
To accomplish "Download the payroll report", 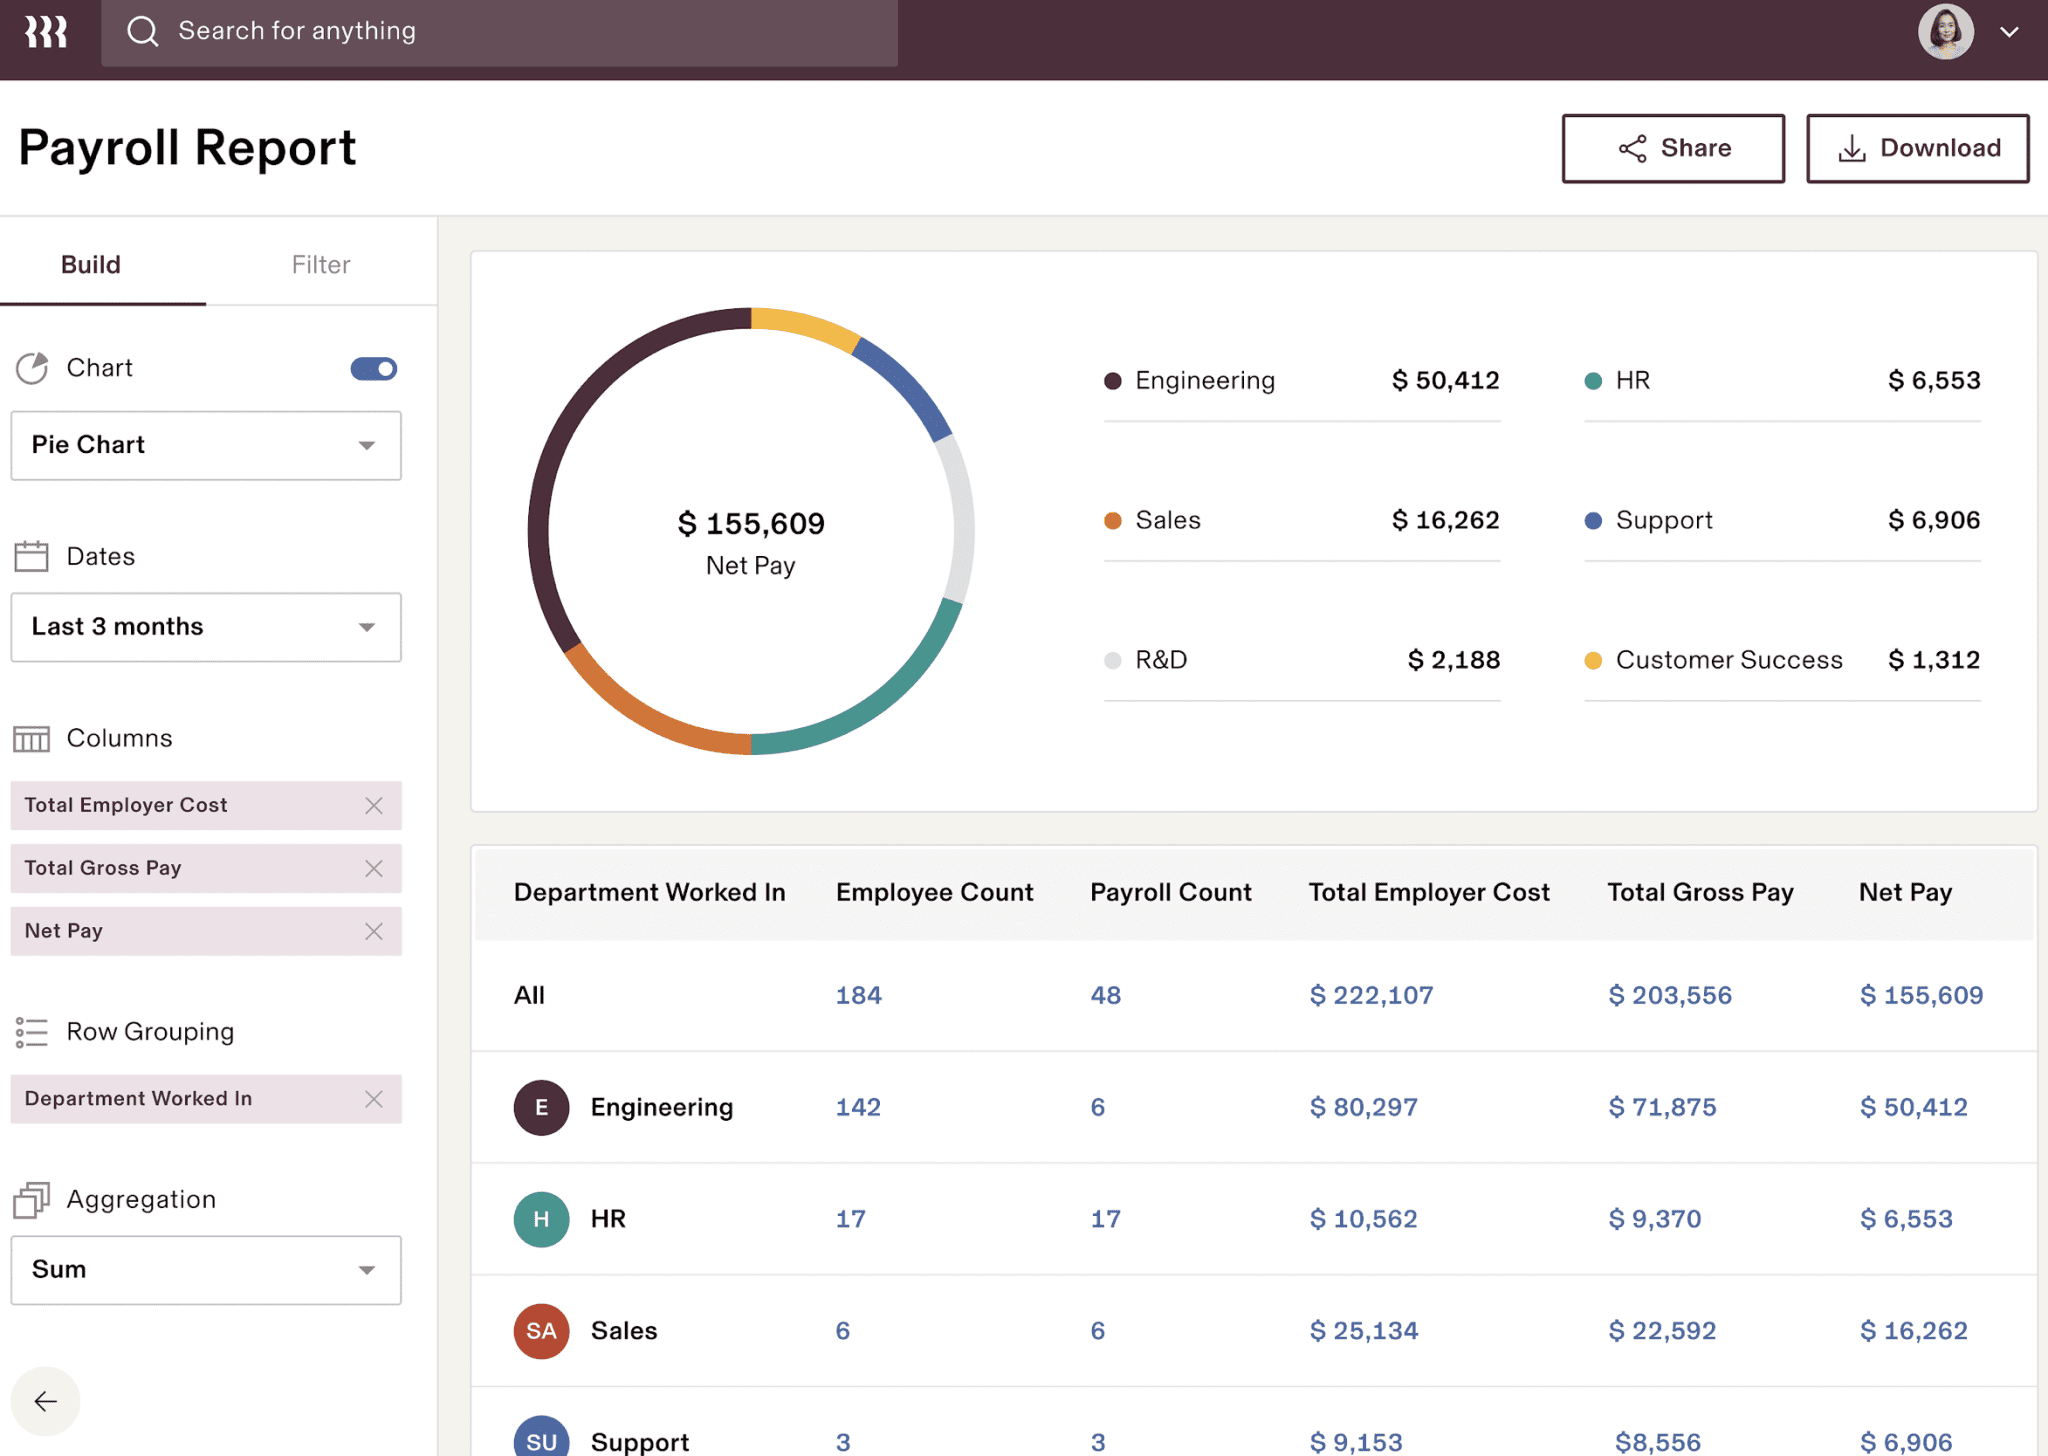I will (1917, 148).
